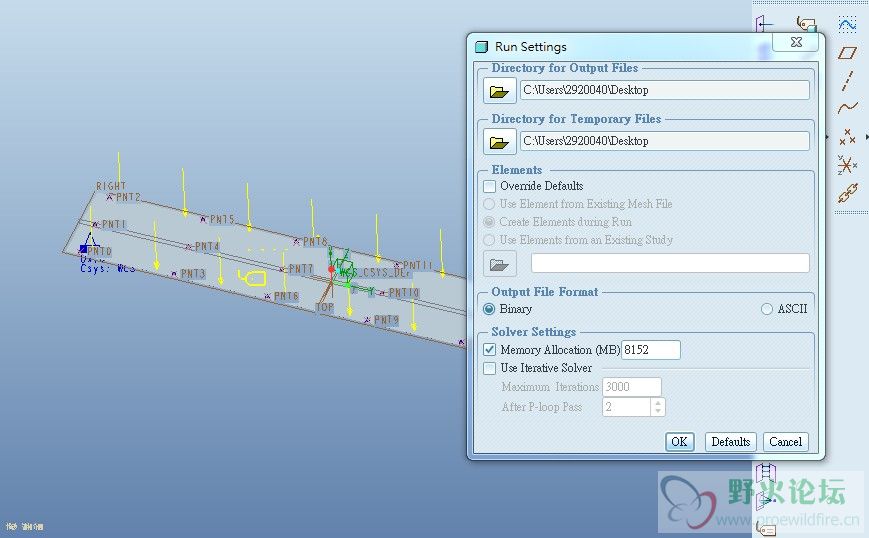
Task: Click the output files directory path field
Action: point(664,90)
